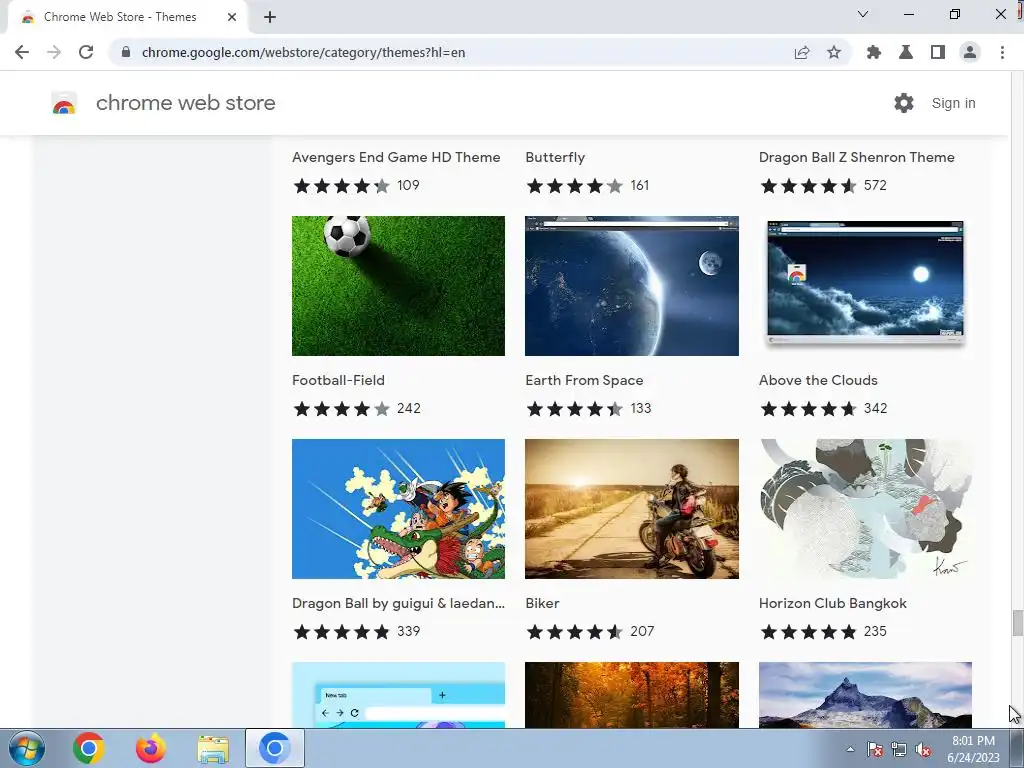
Task: Open Chrome three-dot menu
Action: pos(1002,52)
